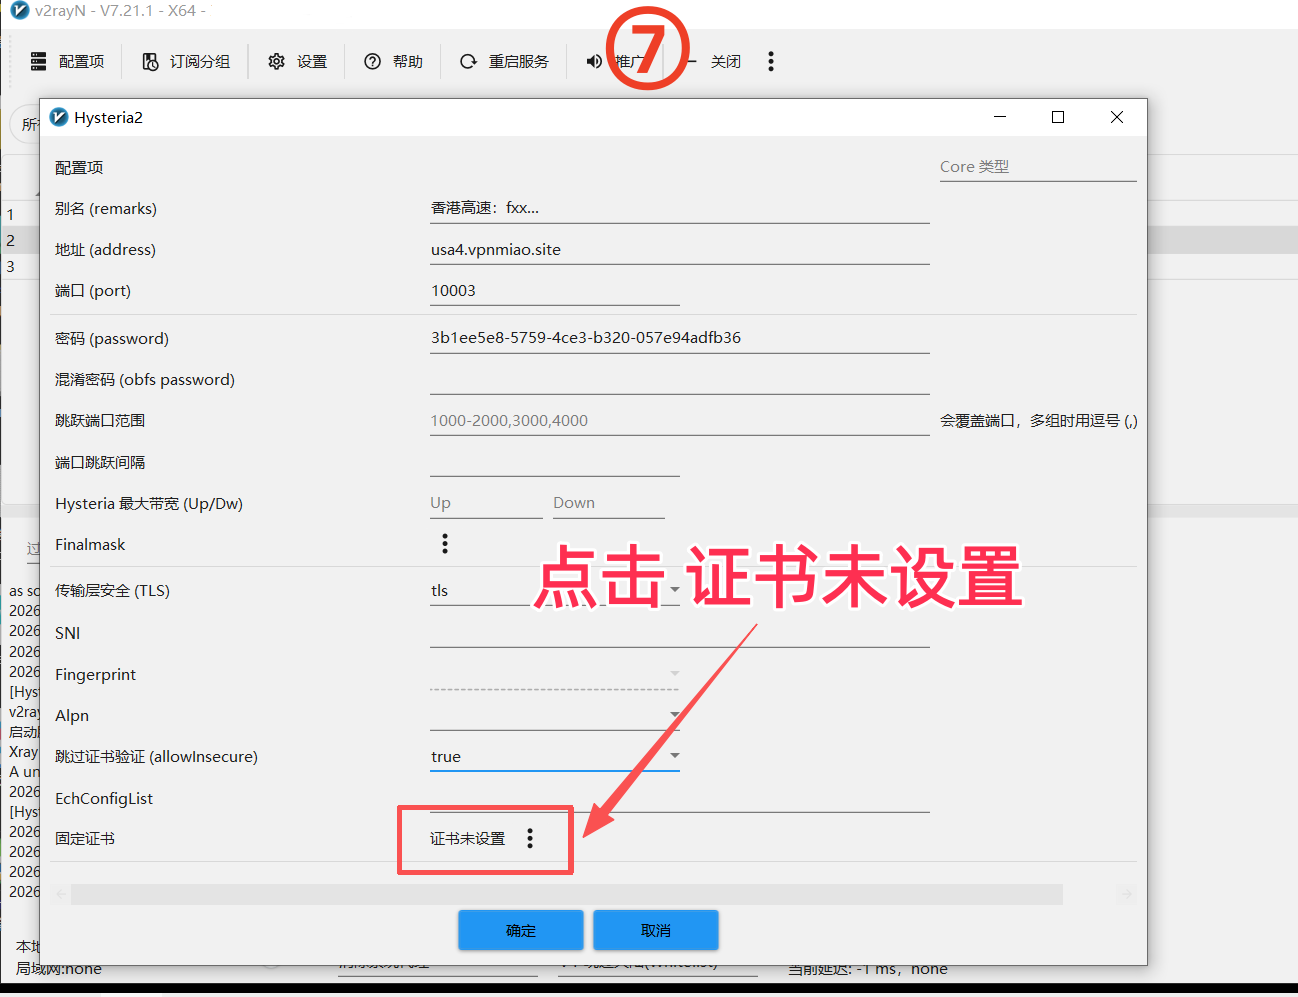Click the 密码 (password) label
1298x997 pixels.
click(112, 339)
